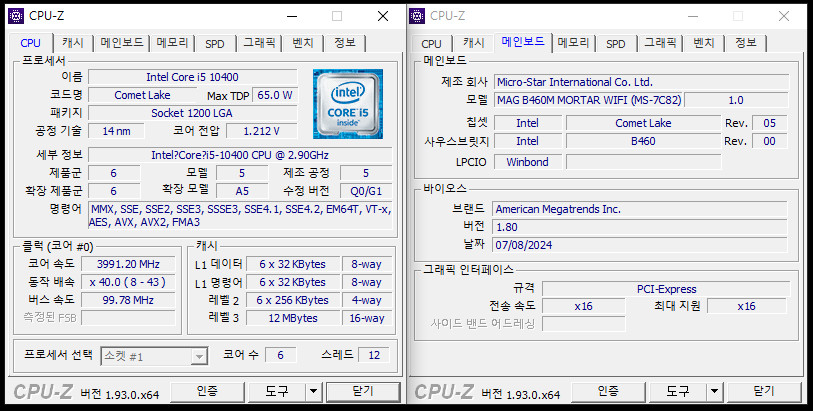Close the left CPU-Z window

(383, 16)
